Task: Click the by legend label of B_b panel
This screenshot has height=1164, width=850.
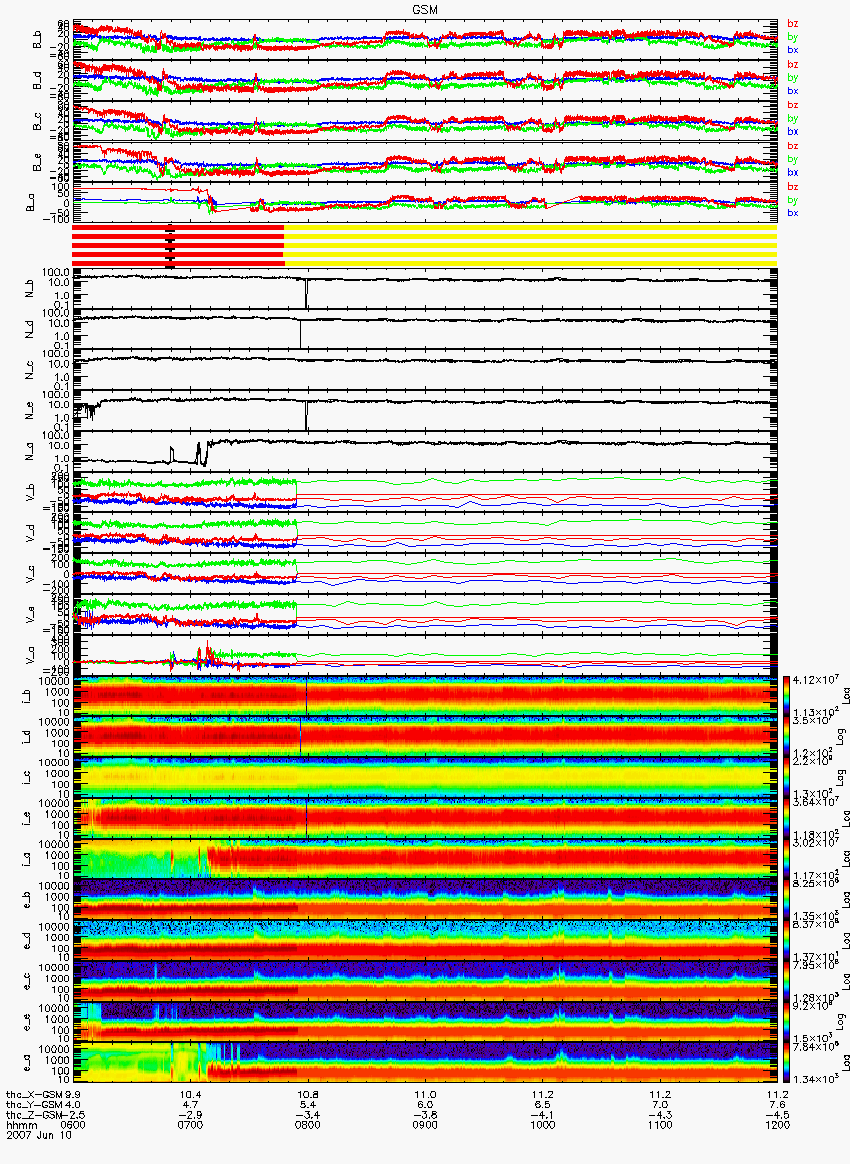Action: pyautogui.click(x=793, y=36)
